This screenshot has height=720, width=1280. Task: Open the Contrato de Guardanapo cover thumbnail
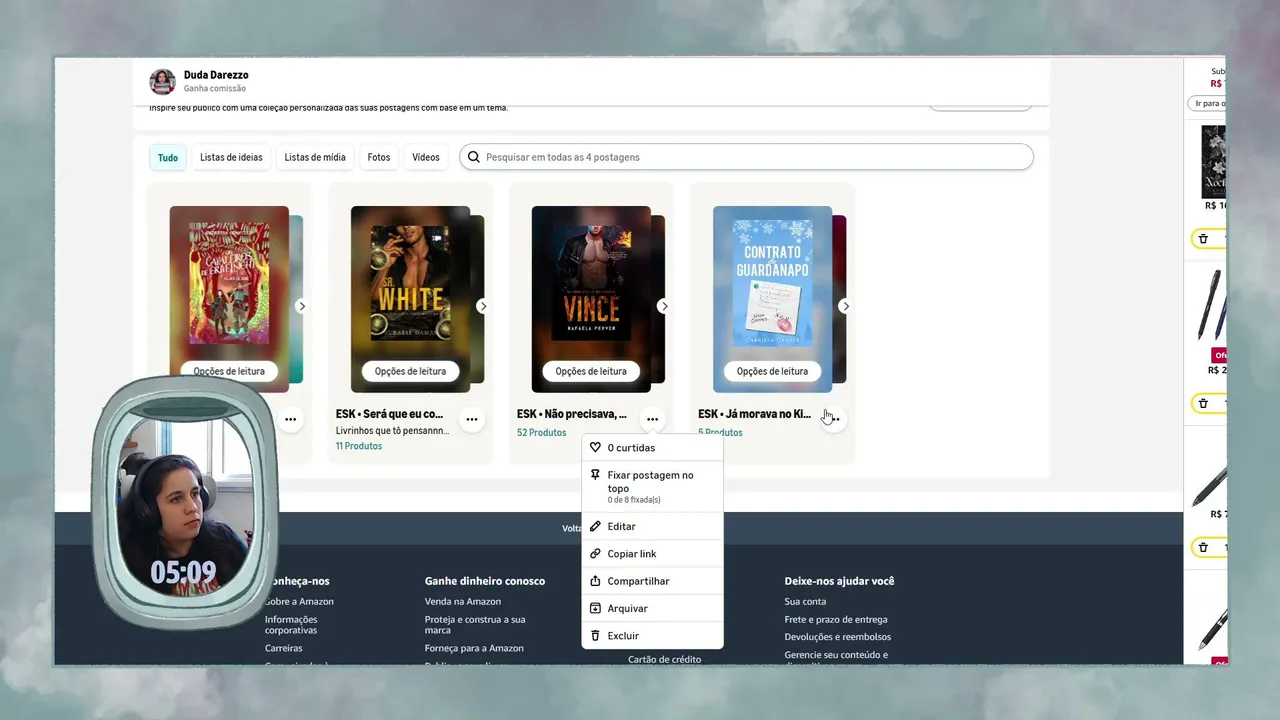[x=772, y=299]
